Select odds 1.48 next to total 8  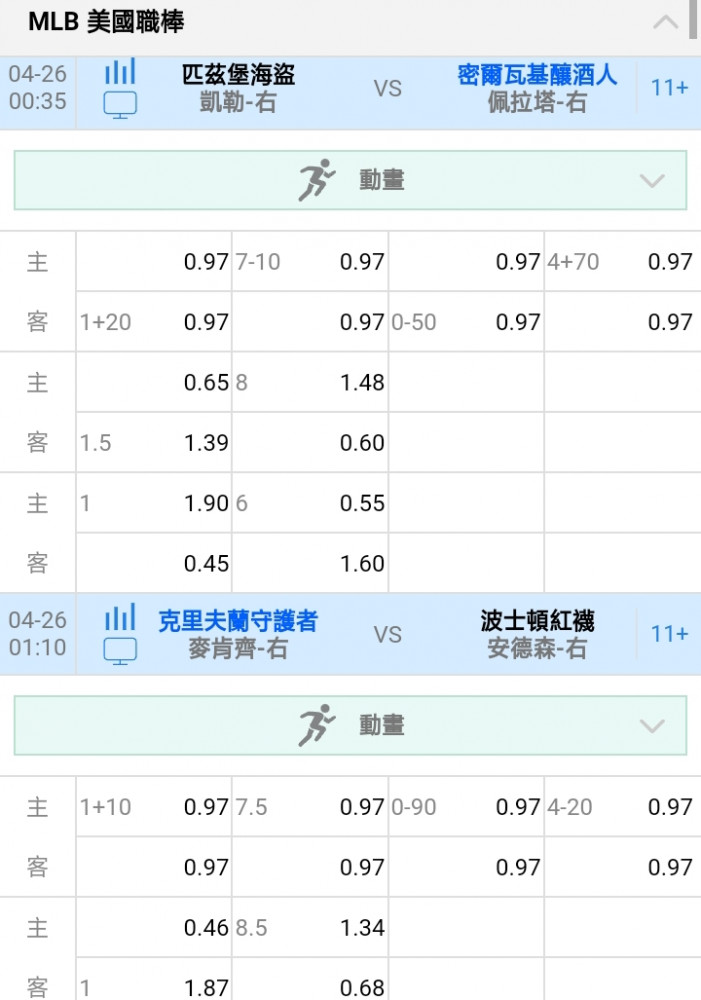click(x=362, y=383)
